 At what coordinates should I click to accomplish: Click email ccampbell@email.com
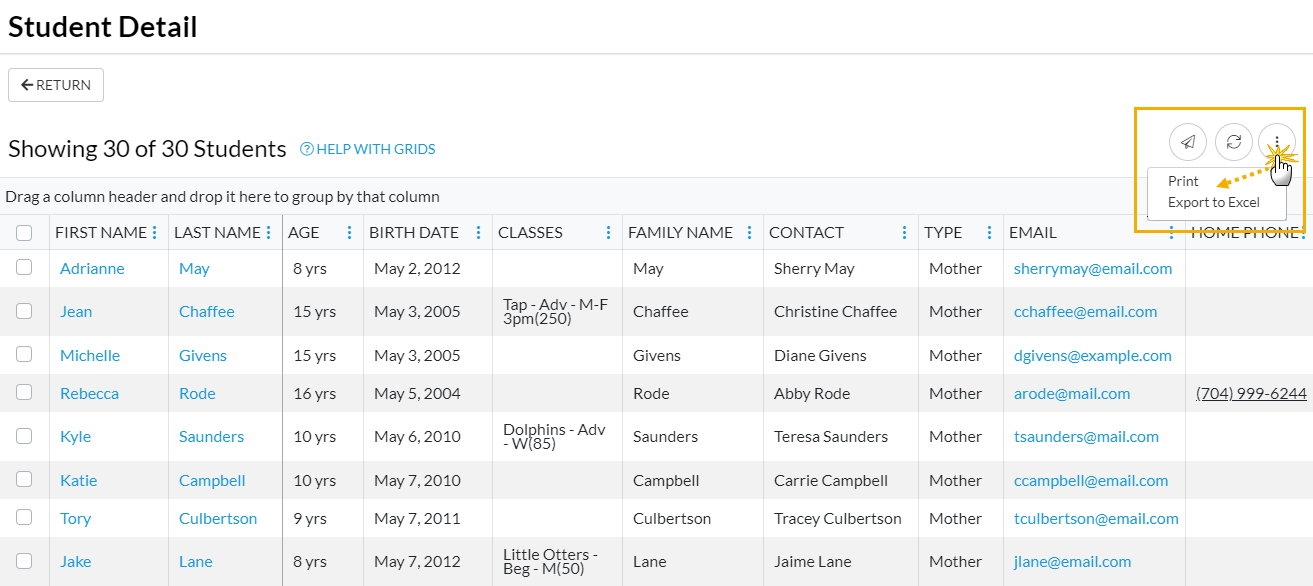coord(1091,480)
